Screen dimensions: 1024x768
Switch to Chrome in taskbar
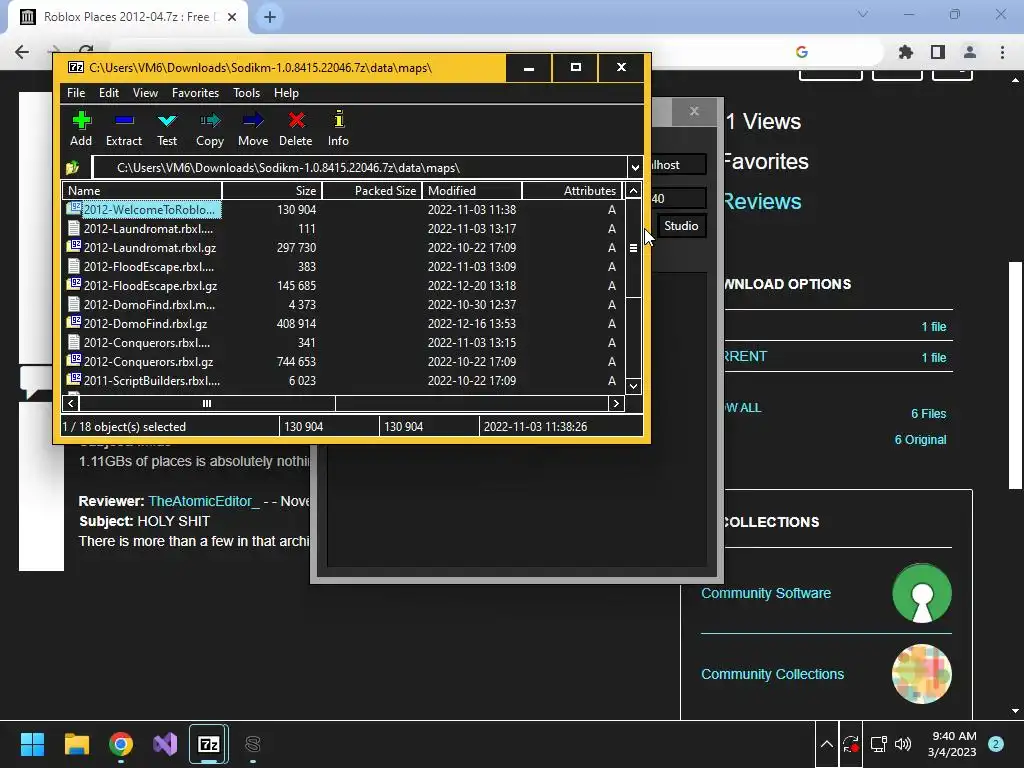click(x=121, y=744)
